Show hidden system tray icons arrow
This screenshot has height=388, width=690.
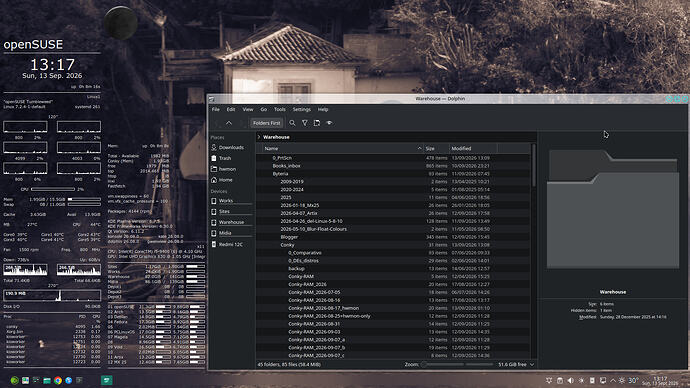[x=613, y=381]
